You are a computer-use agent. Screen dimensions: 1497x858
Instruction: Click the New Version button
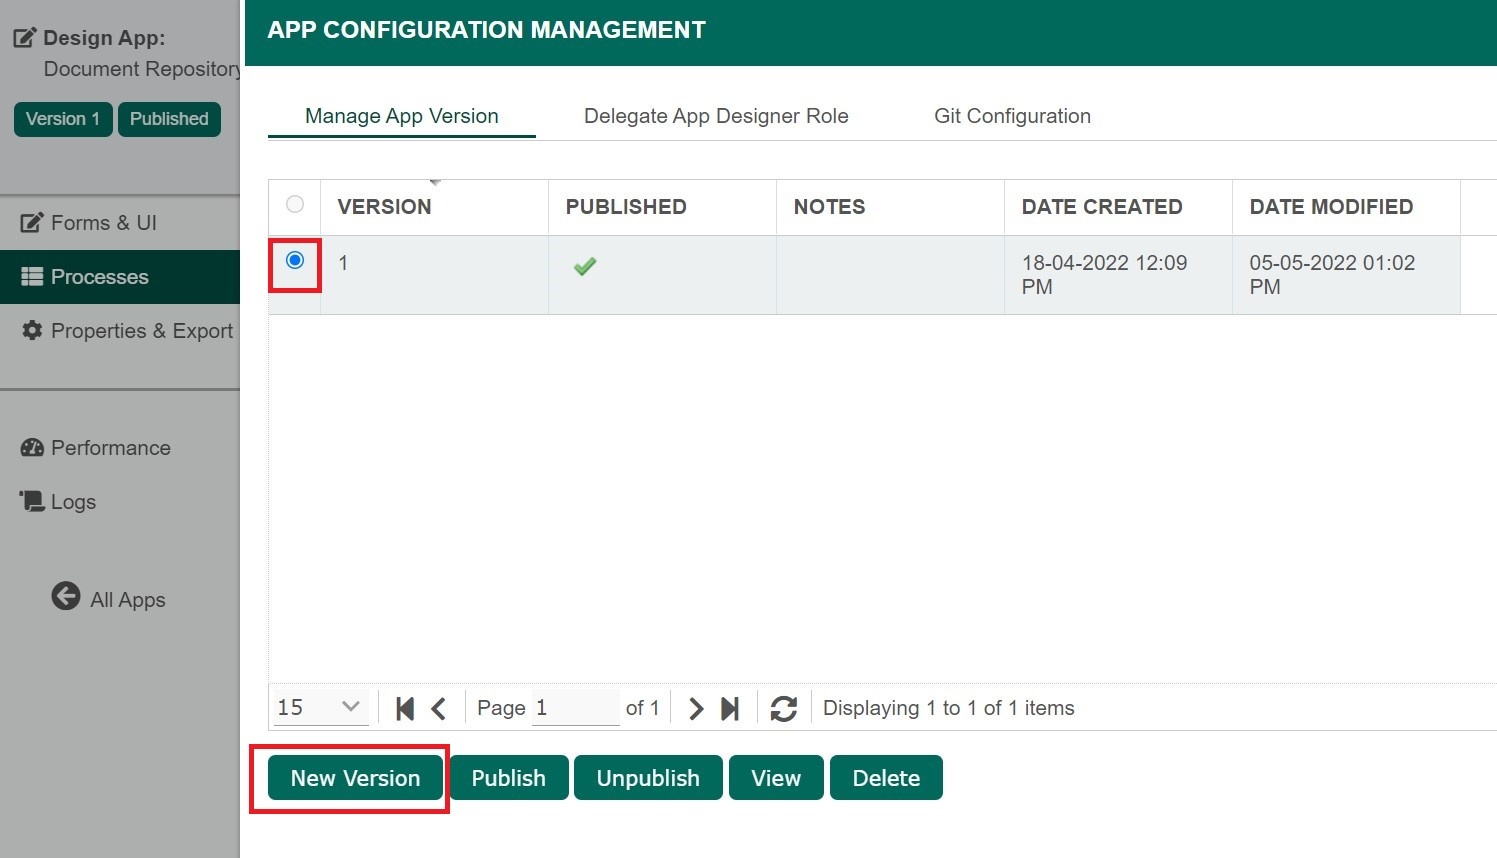click(355, 778)
